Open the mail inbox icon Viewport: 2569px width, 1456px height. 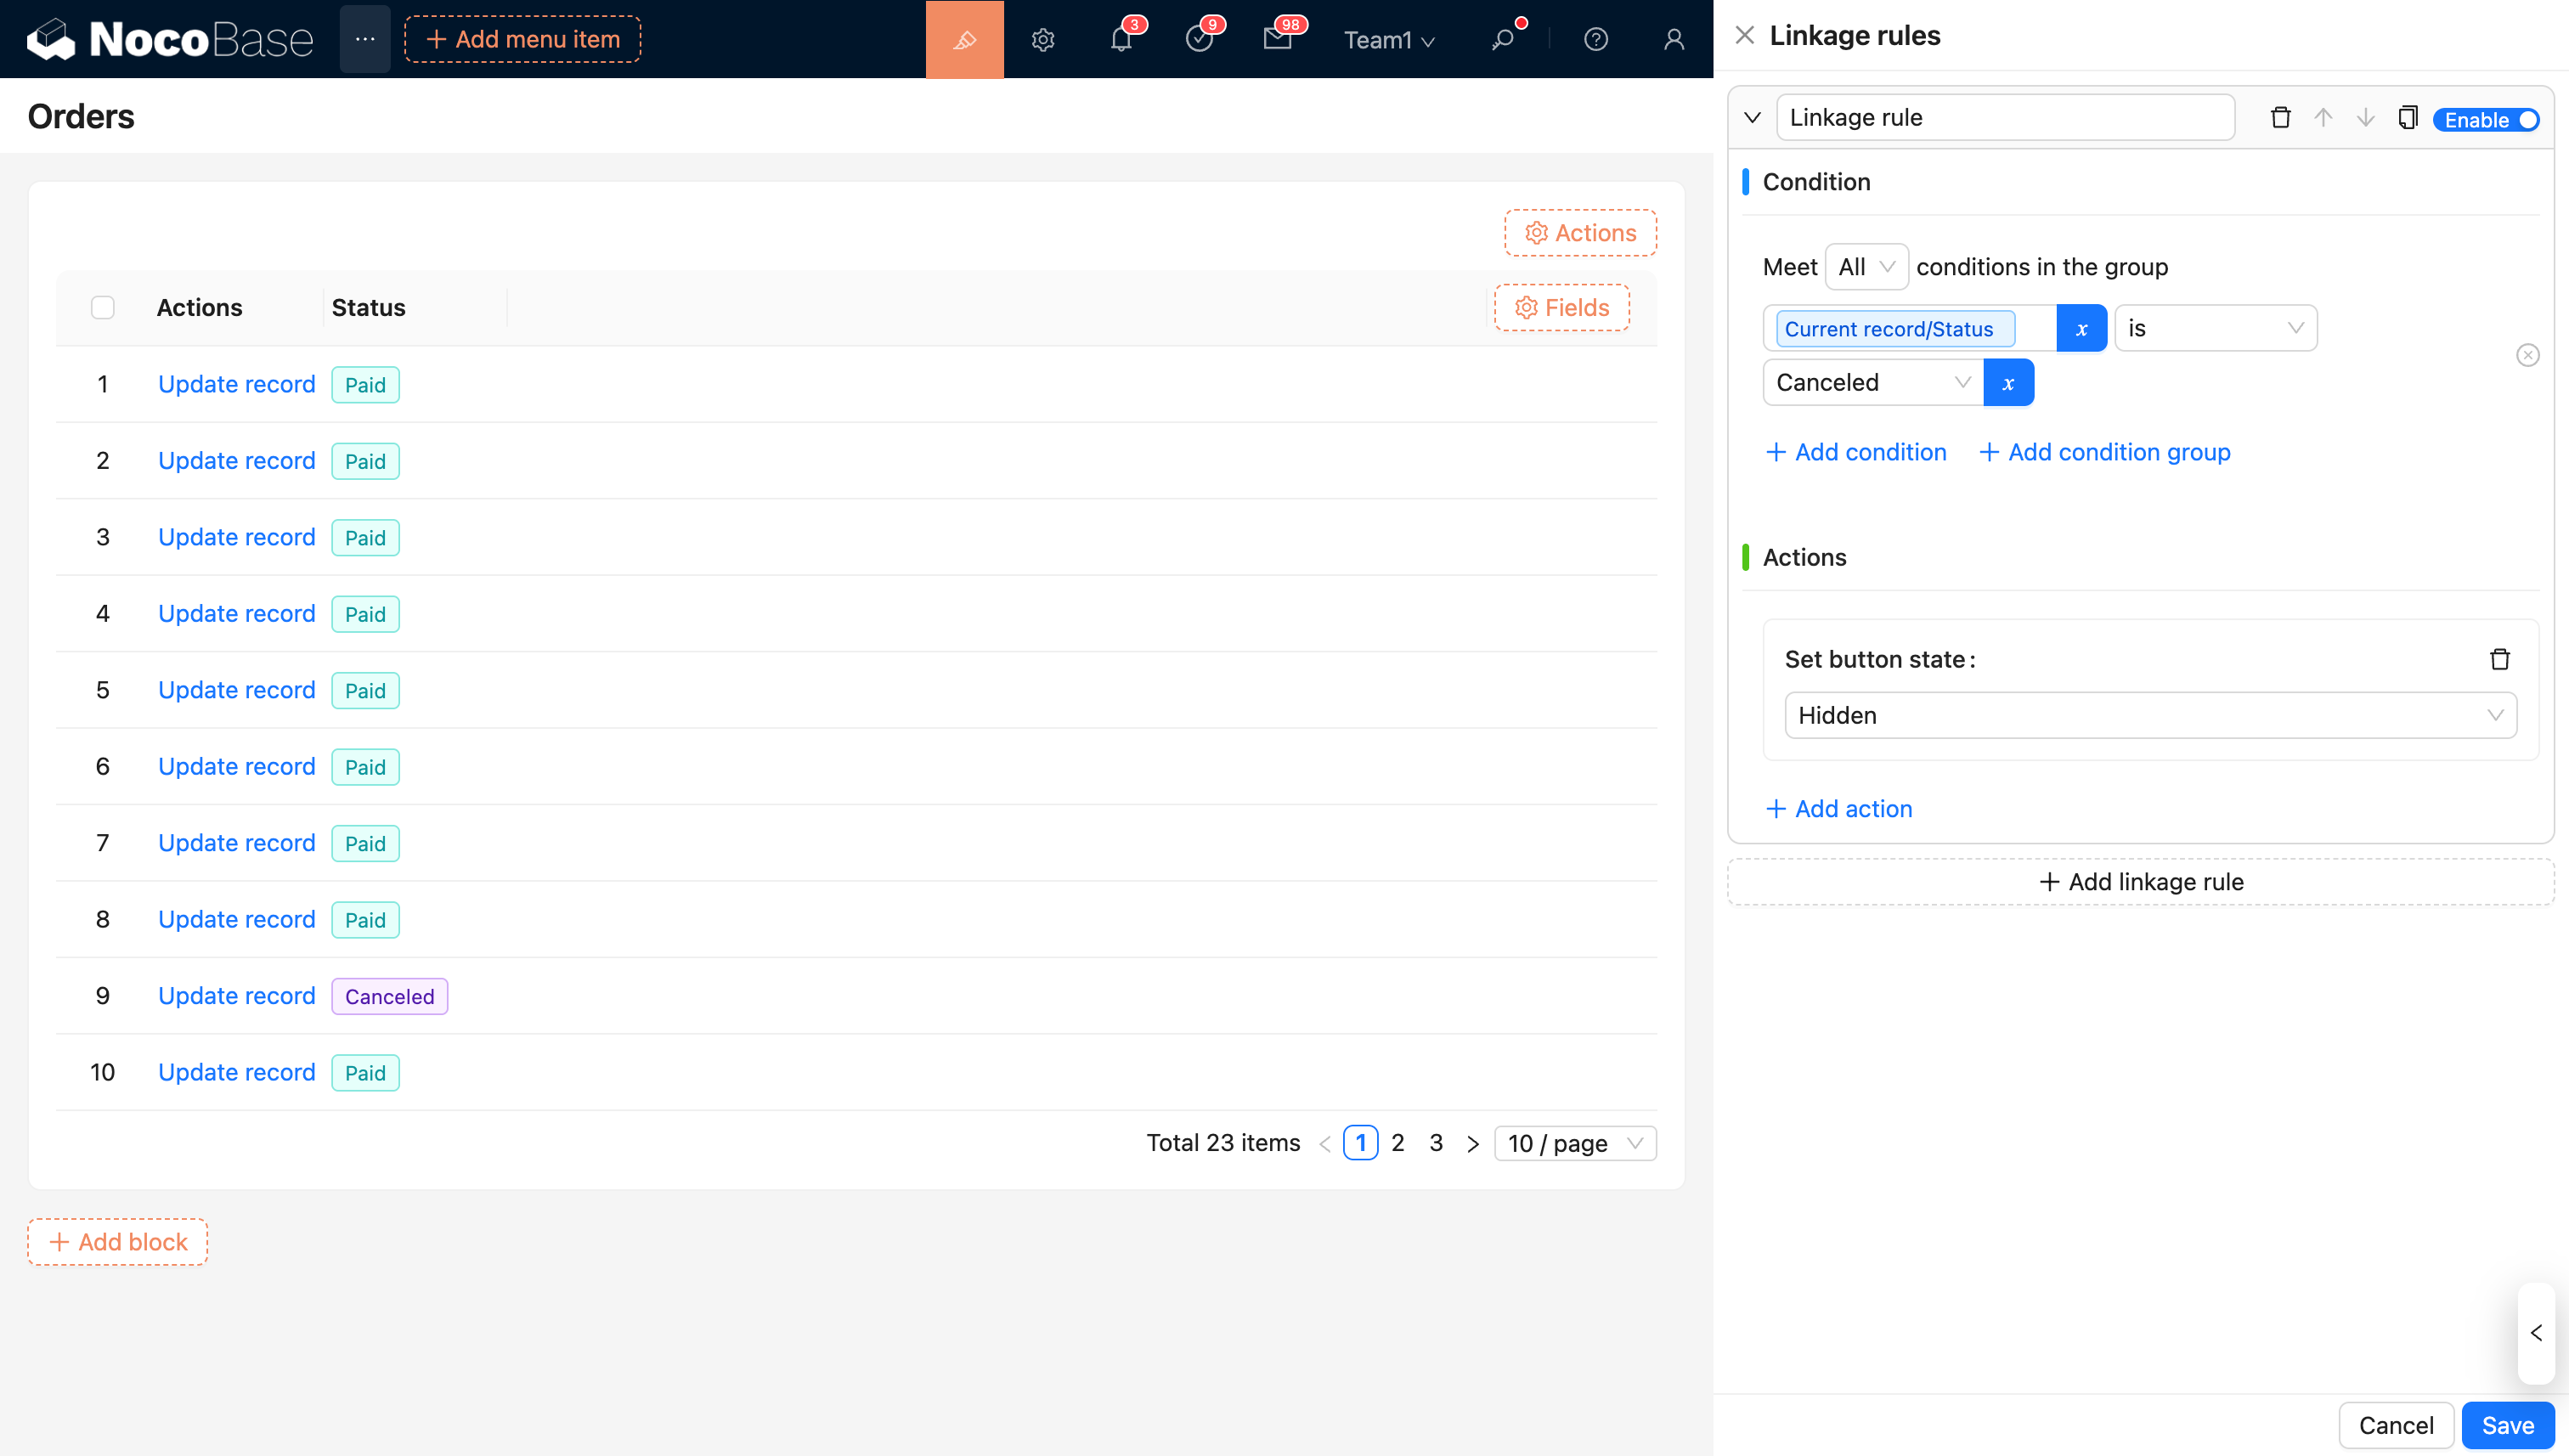click(1277, 39)
